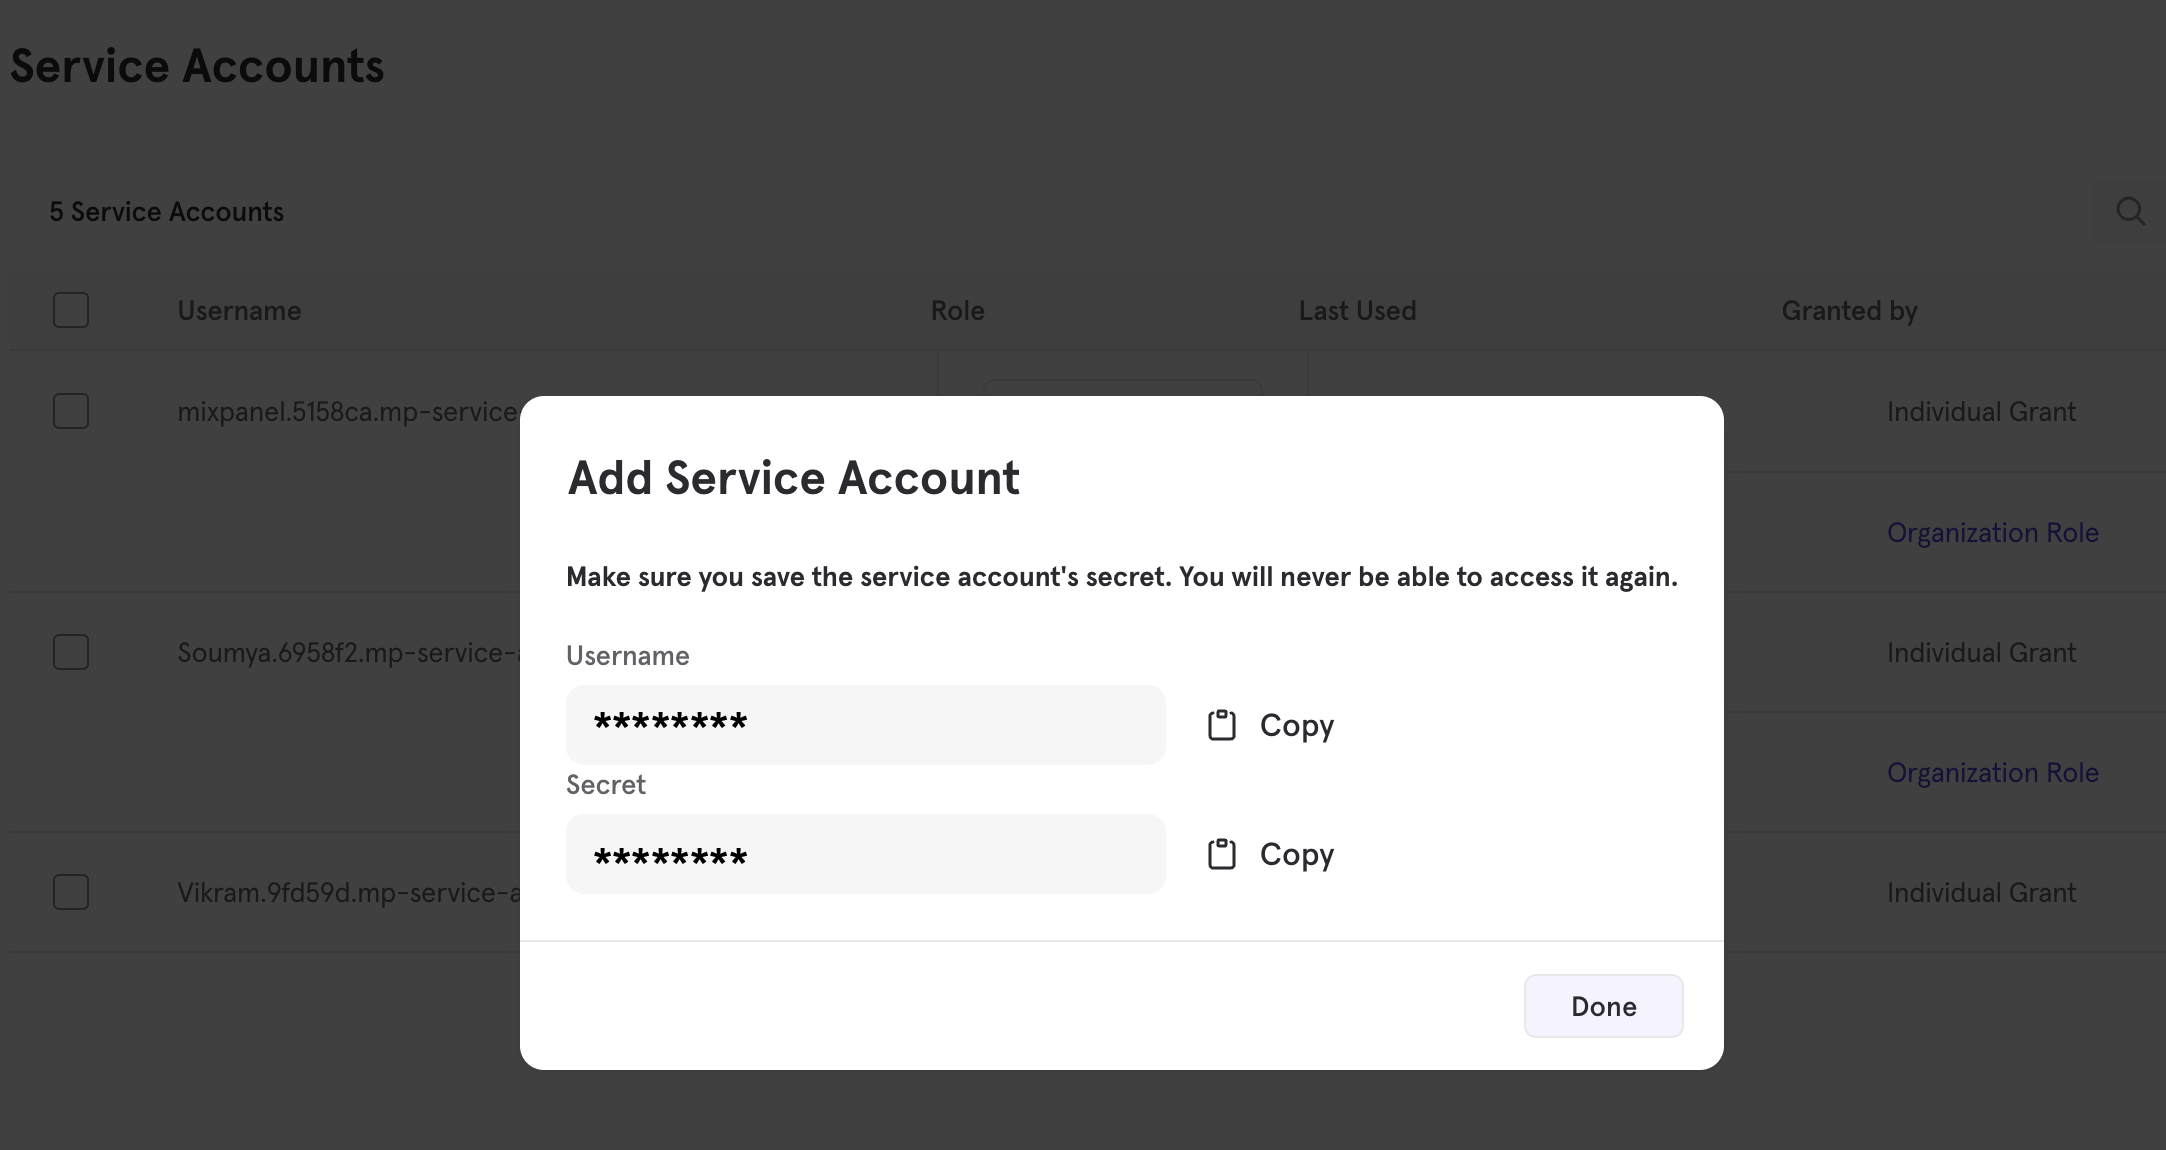Select mixpanel.5158ca.mp-service username text
The image size is (2166, 1150).
tap(348, 412)
